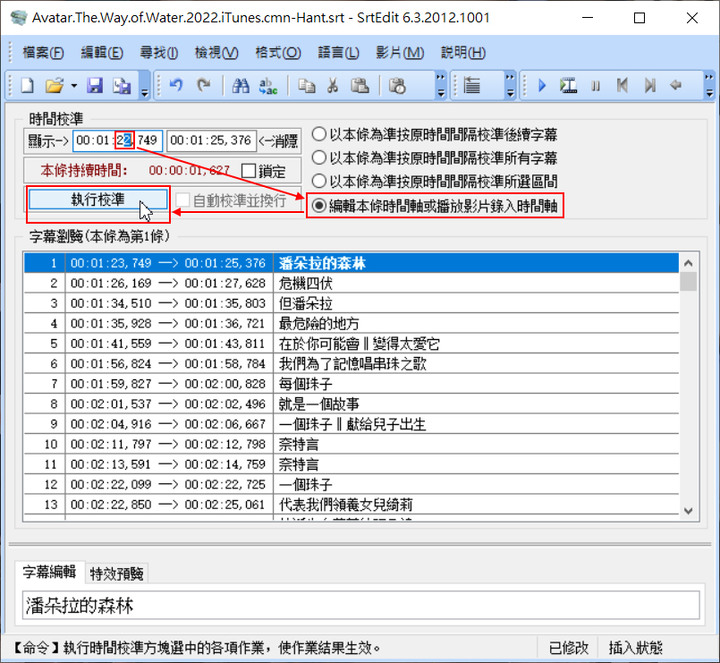Click the film clip playback icon
720x663 pixels.
(568, 85)
